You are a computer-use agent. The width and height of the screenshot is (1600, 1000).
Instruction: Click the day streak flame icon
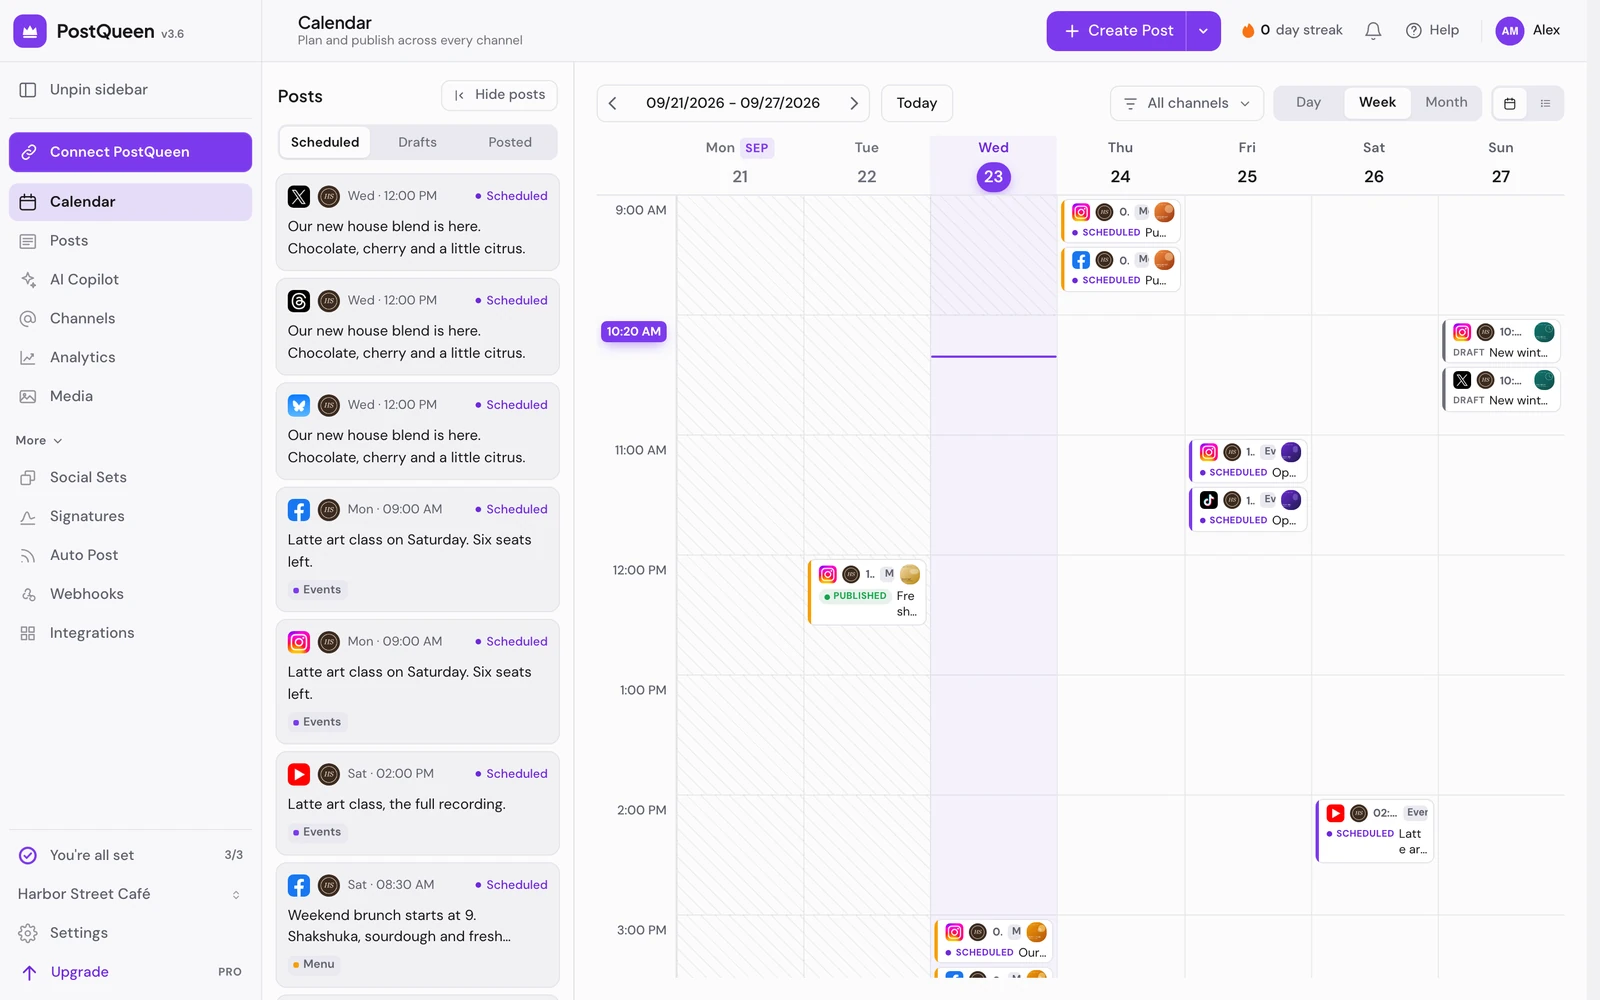(1248, 31)
